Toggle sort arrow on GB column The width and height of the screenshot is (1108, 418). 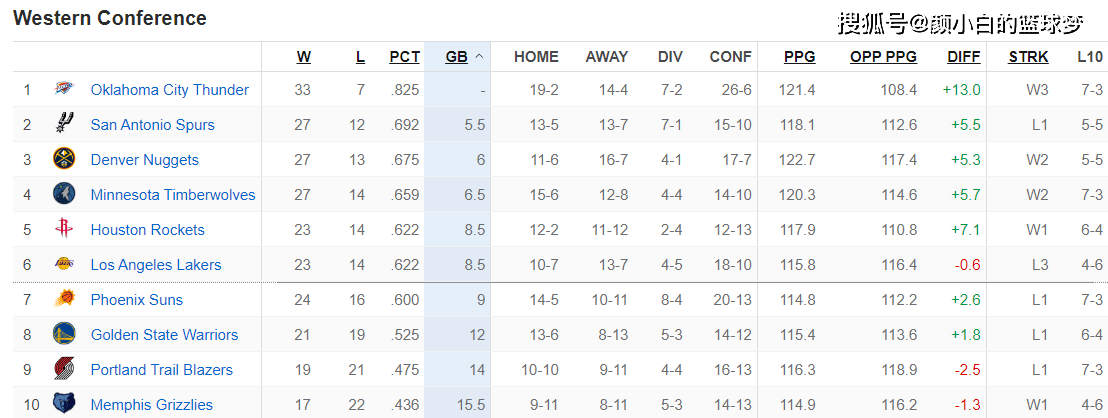(x=479, y=57)
